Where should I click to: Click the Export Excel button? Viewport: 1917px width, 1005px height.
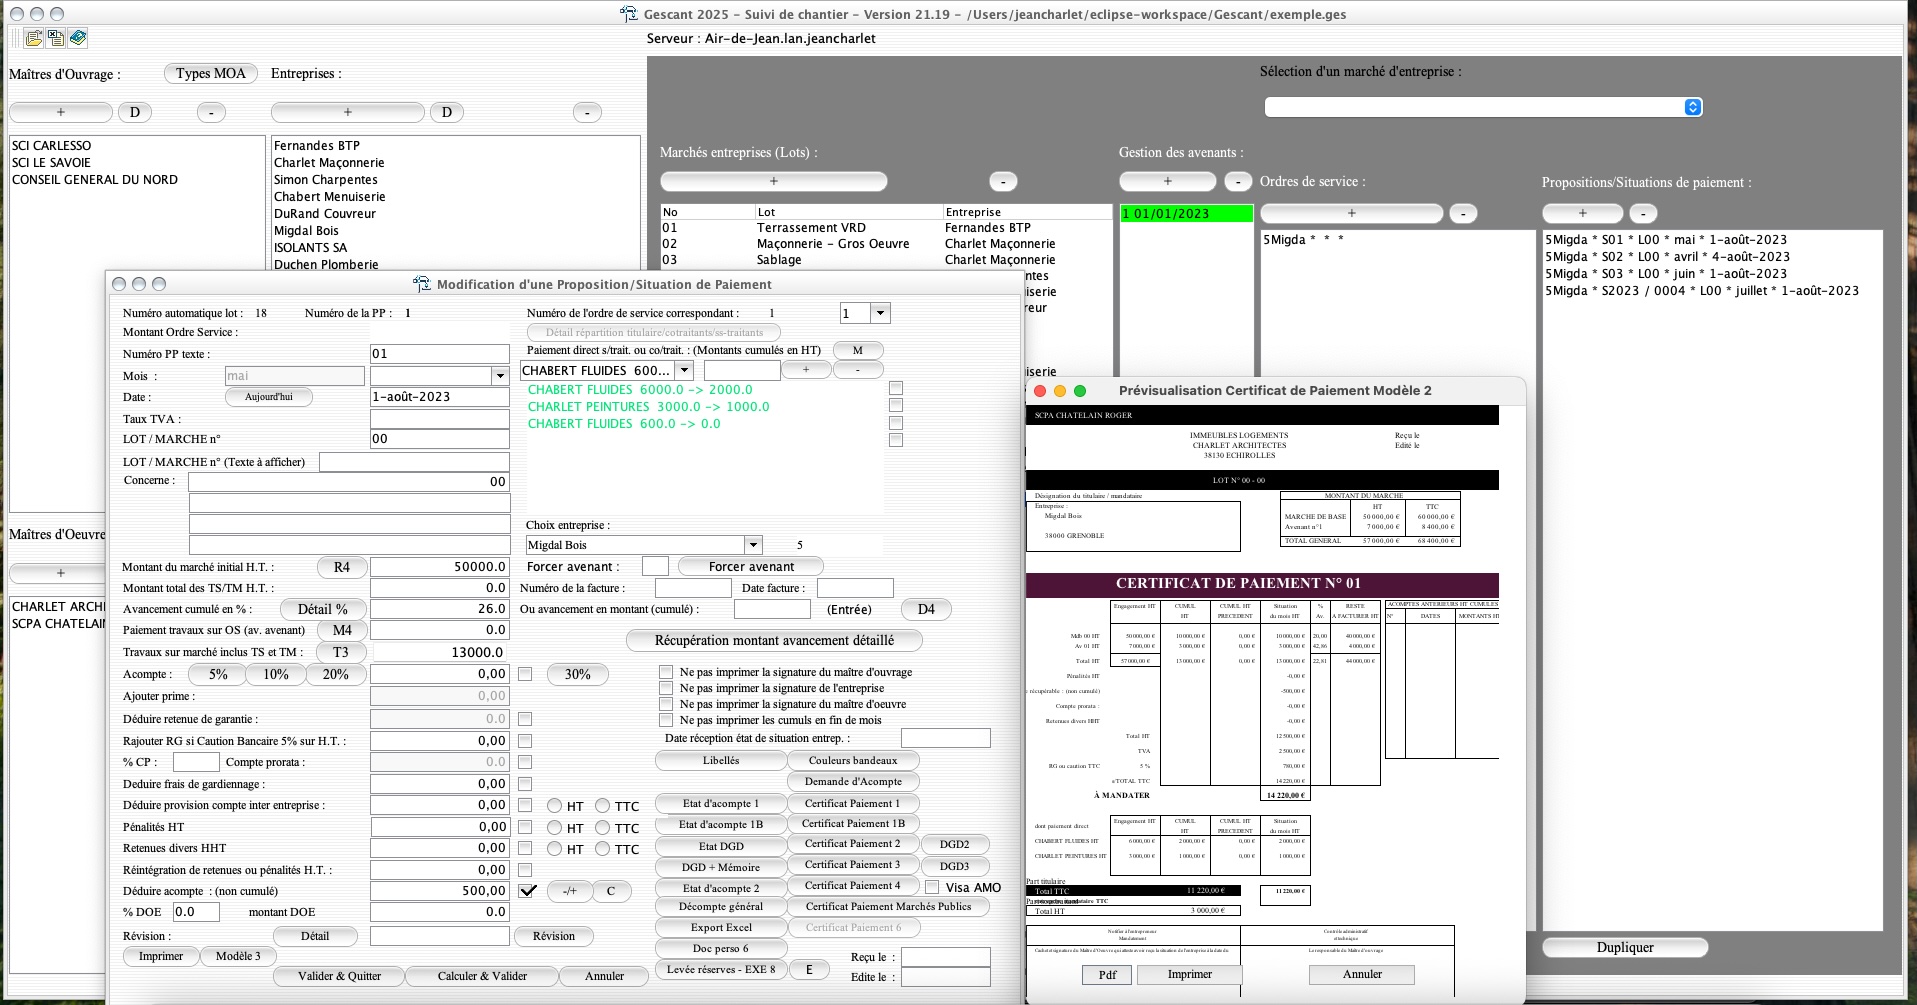point(721,928)
